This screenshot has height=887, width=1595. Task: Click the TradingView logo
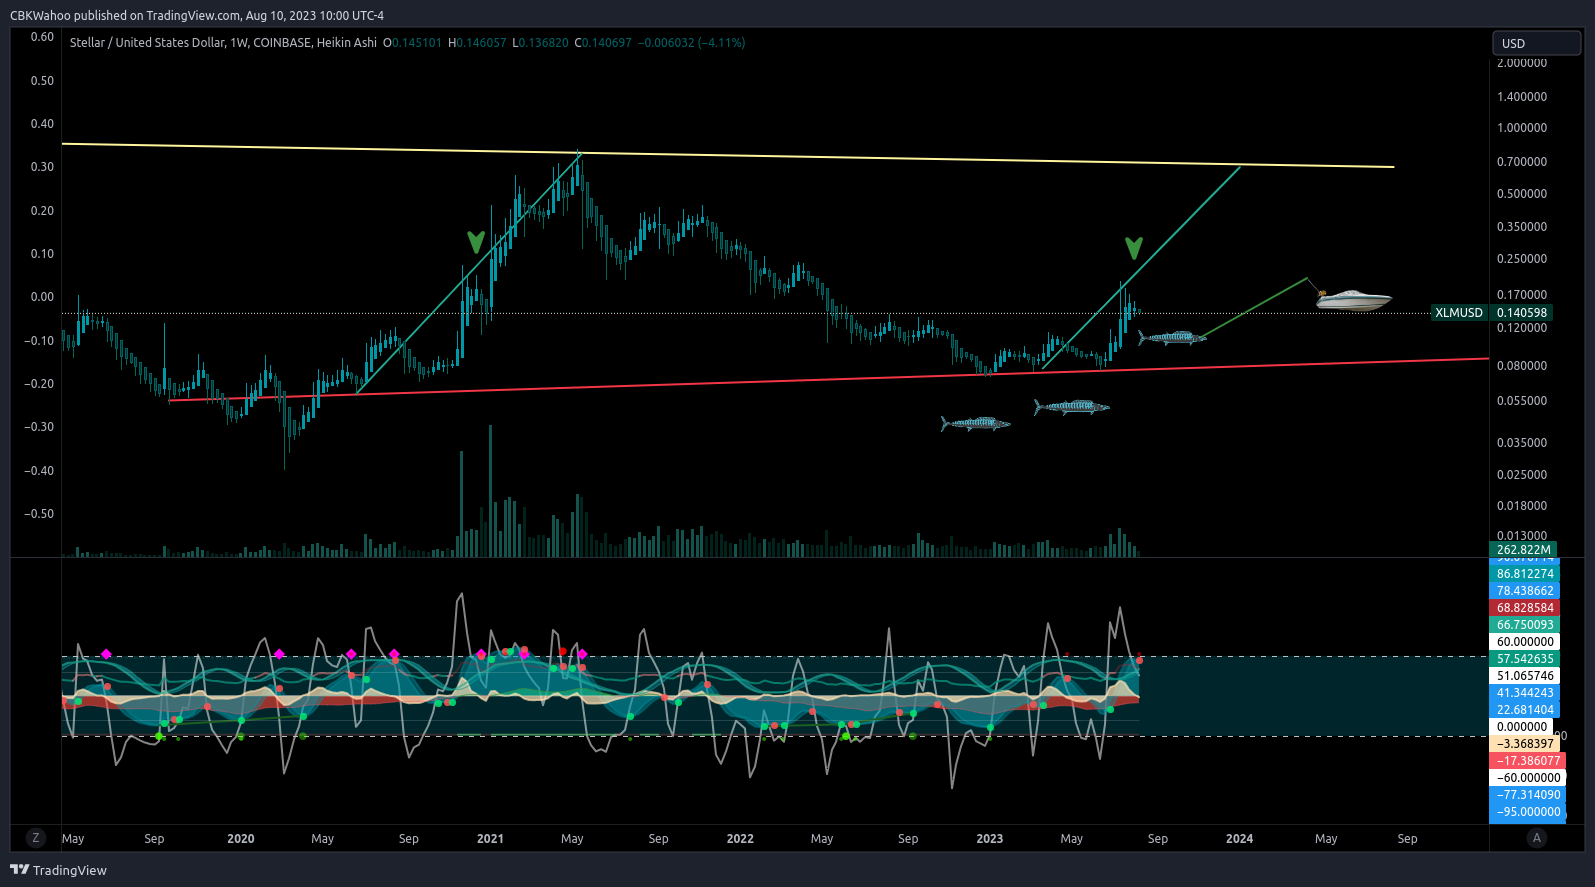coord(58,870)
